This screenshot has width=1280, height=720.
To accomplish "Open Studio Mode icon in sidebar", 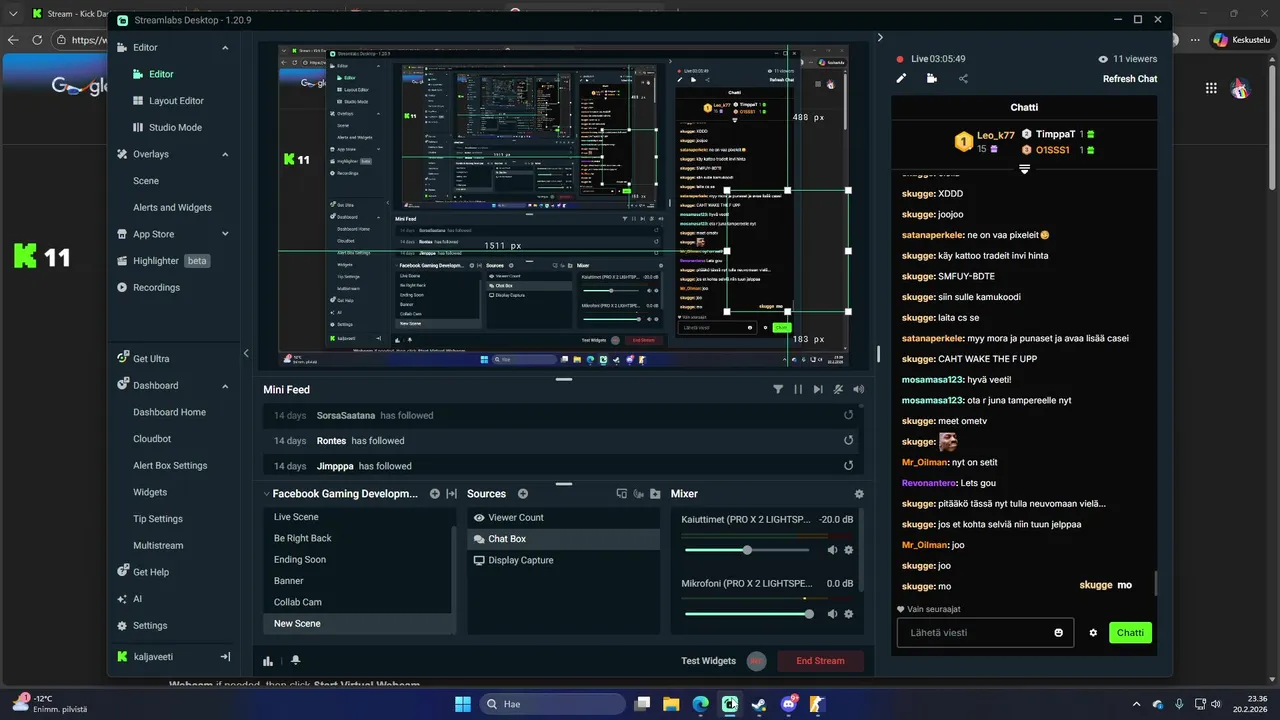I will pos(139,128).
